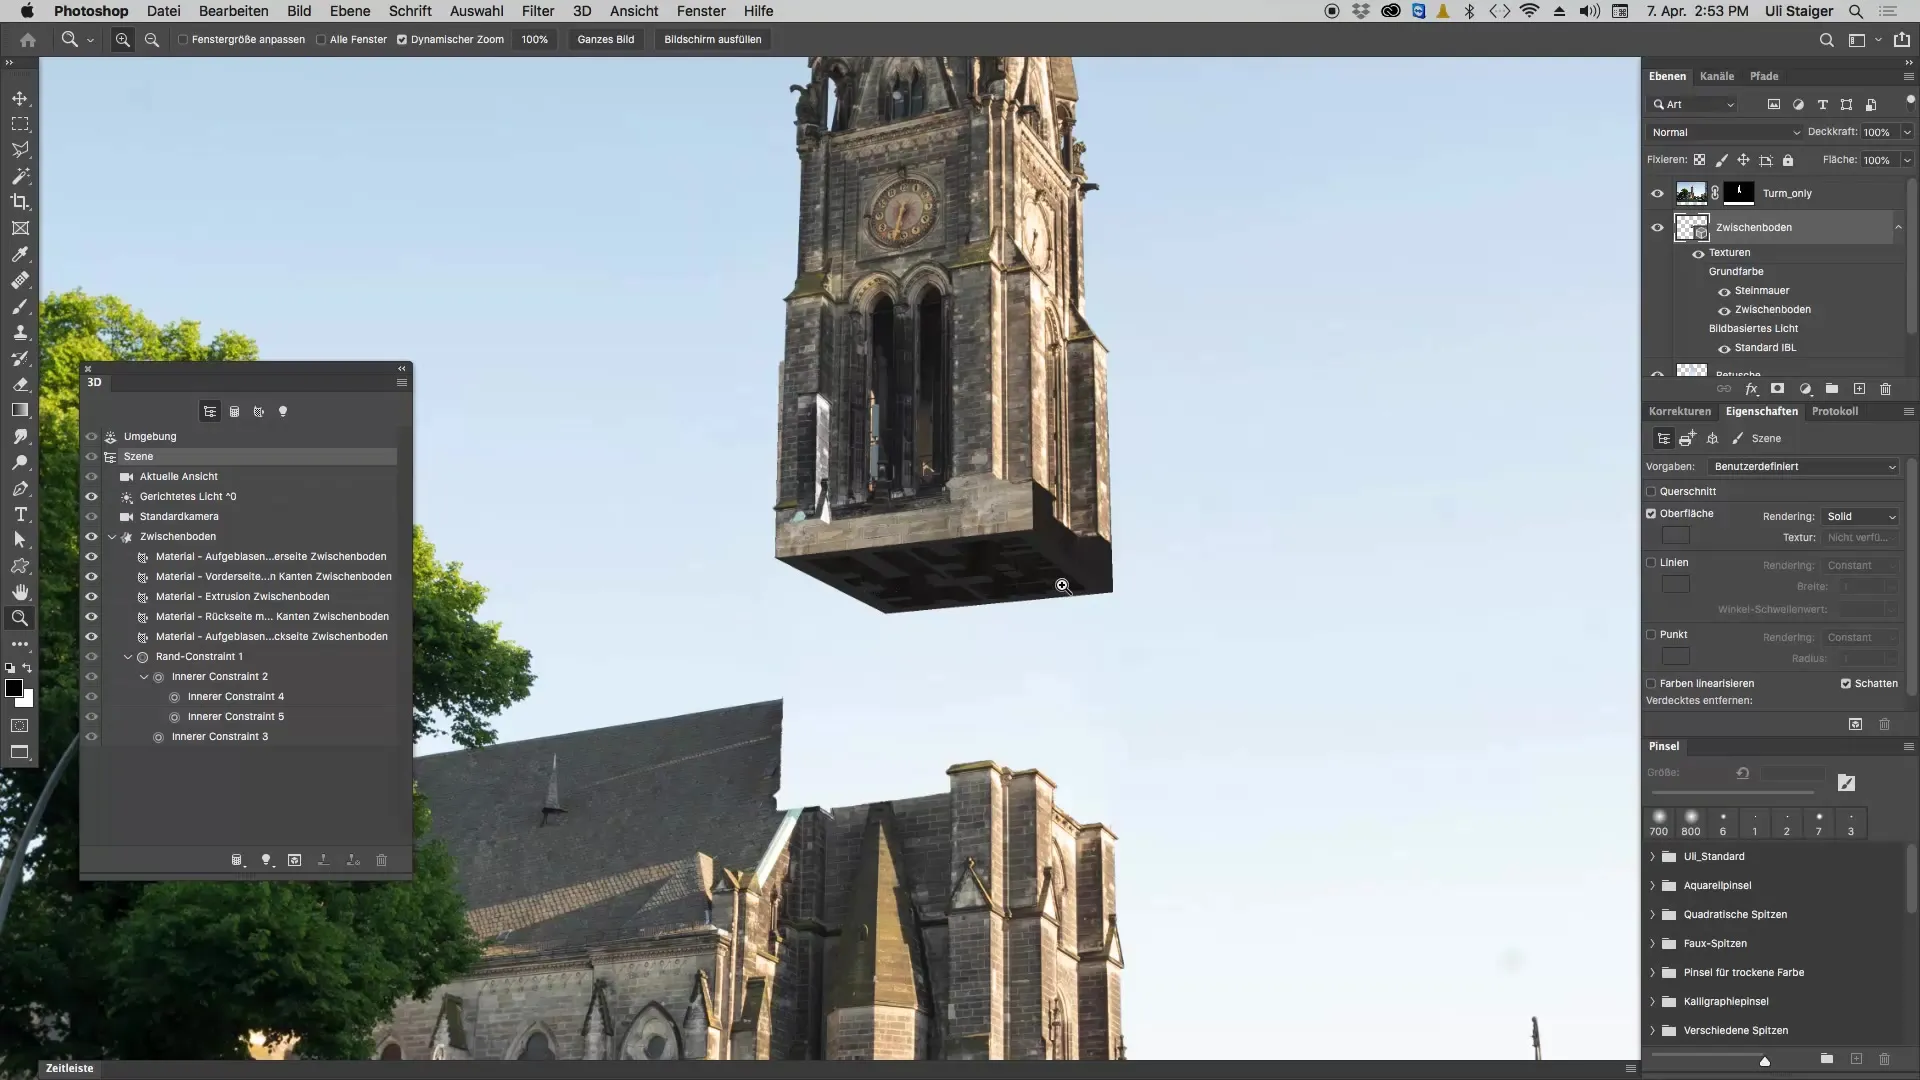This screenshot has height=1080, width=1920.
Task: Click the foreground color swatch
Action: pos(14,688)
